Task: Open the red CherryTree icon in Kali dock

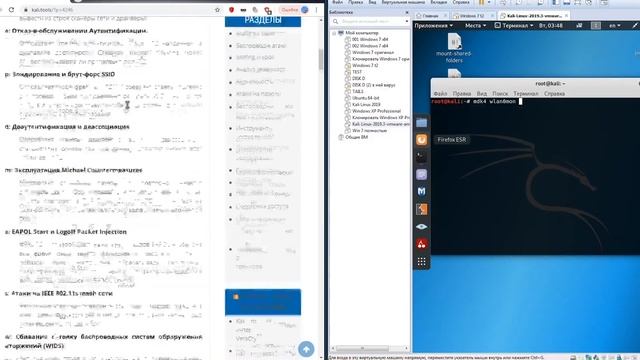Action: 422,244
